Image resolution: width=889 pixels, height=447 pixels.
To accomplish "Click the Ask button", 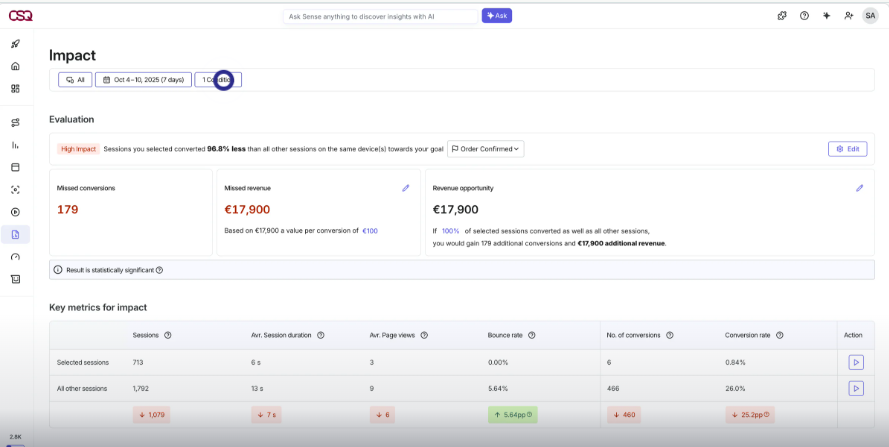I will click(x=497, y=16).
